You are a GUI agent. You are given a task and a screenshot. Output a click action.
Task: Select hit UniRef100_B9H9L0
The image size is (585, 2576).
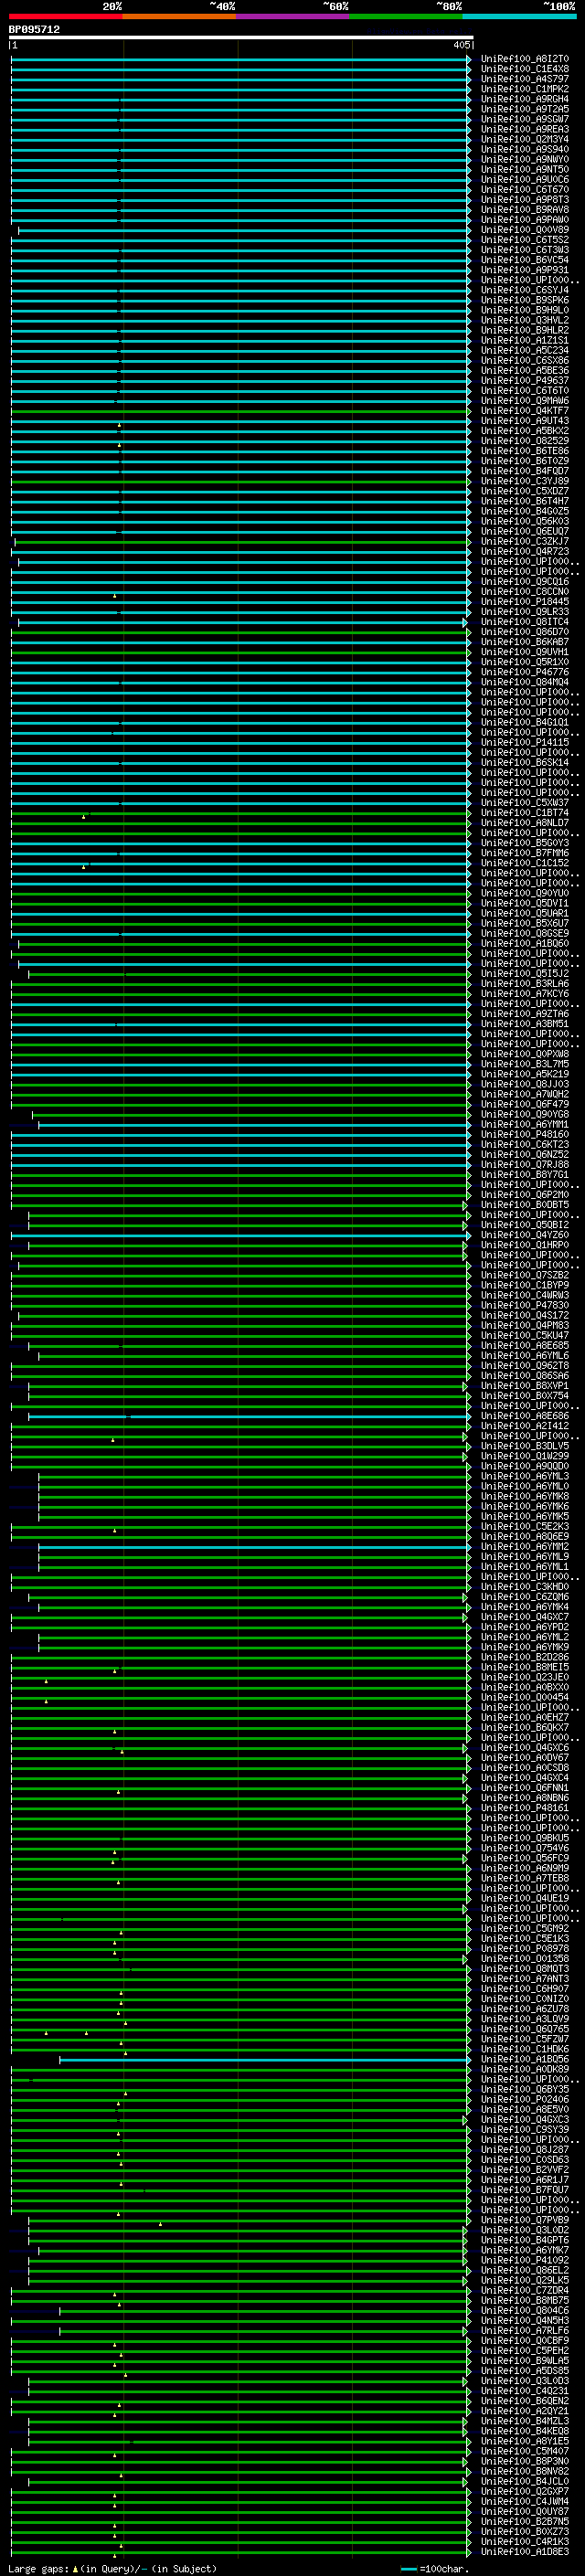click(525, 310)
